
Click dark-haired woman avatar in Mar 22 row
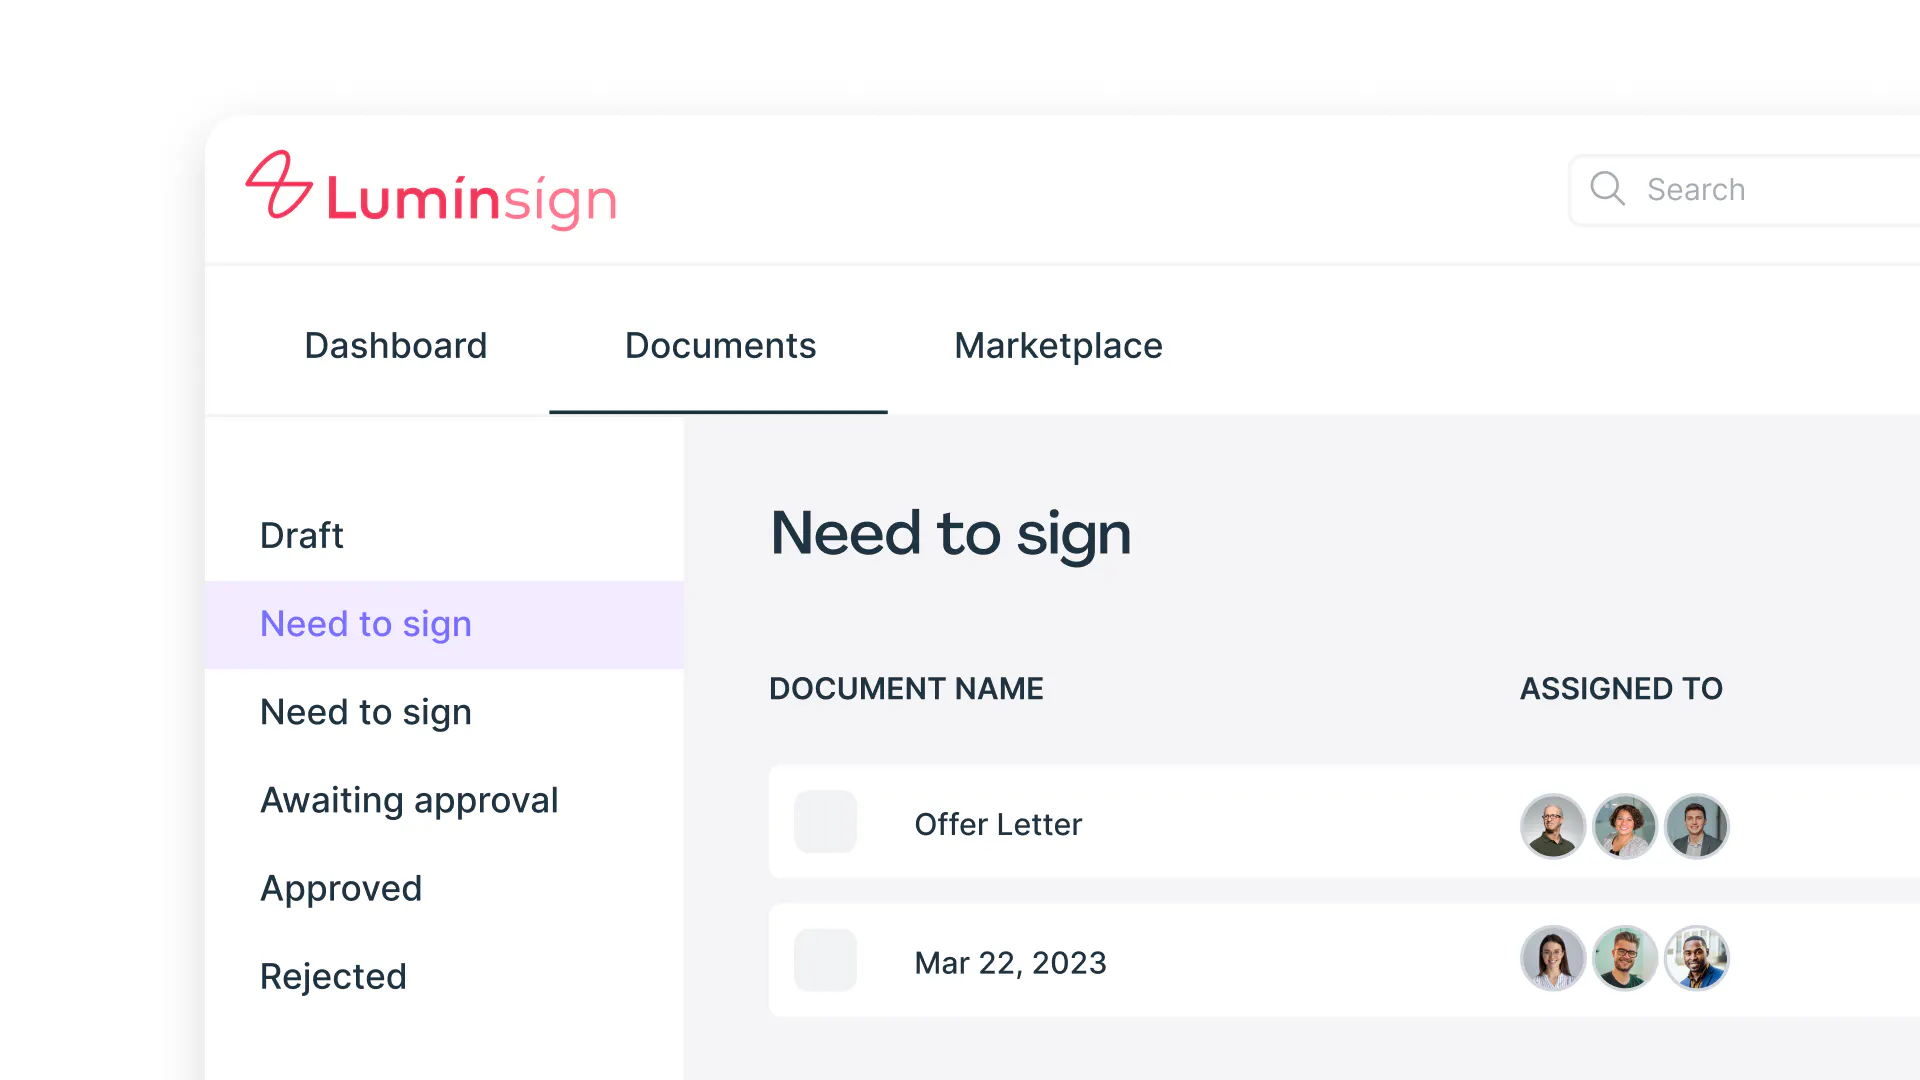pyautogui.click(x=1552, y=958)
